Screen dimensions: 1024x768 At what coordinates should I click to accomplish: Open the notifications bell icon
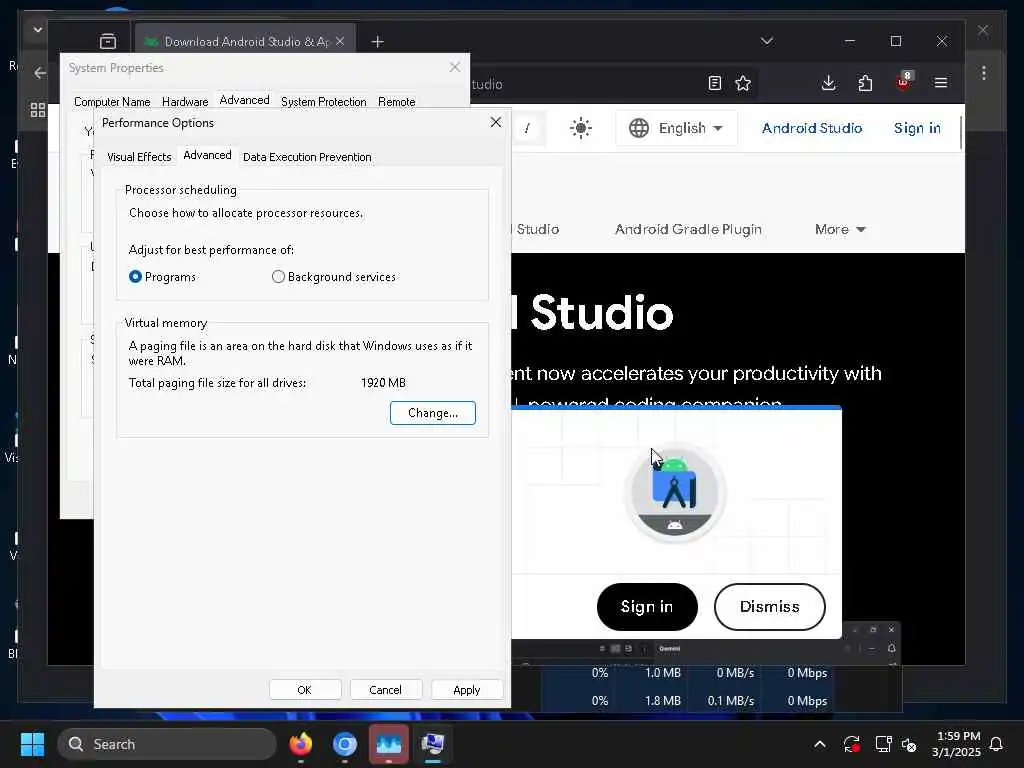point(996,744)
